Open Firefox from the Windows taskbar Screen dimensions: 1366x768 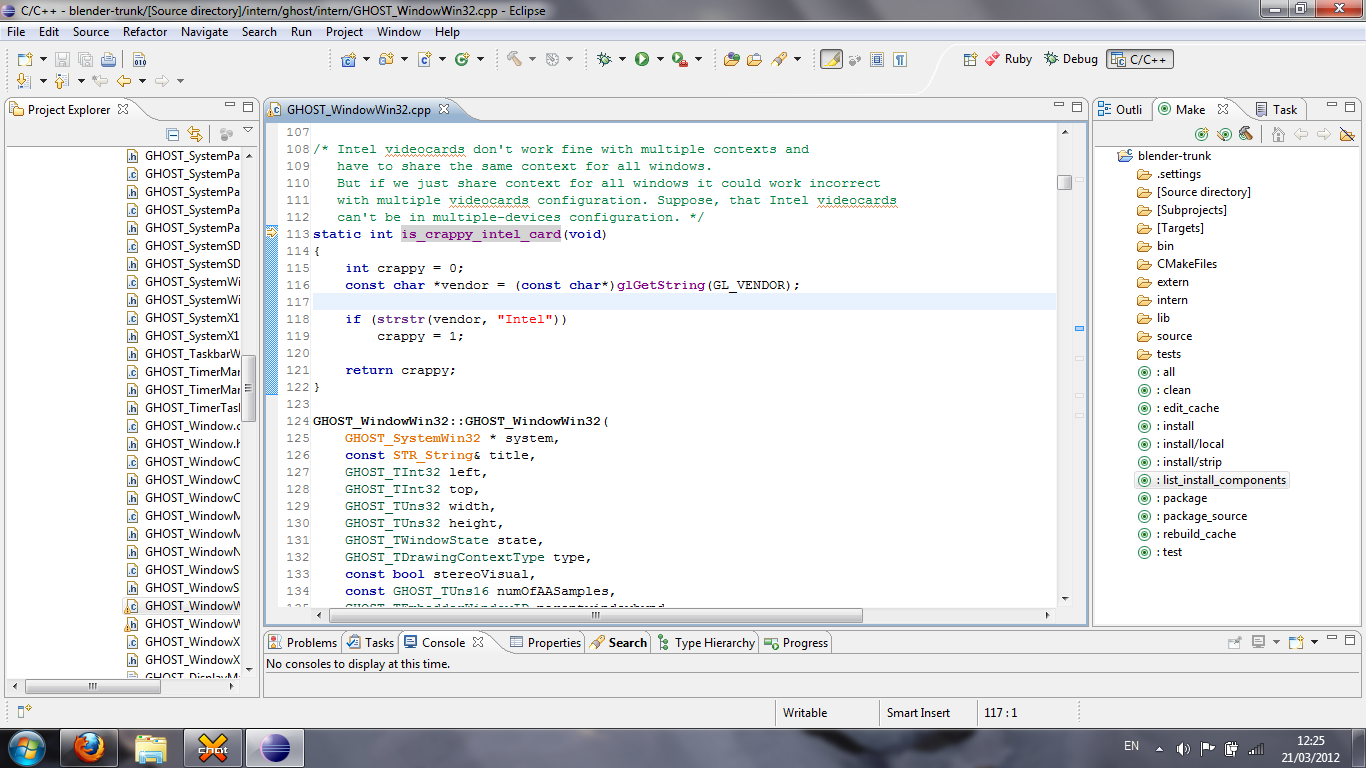pyautogui.click(x=89, y=748)
